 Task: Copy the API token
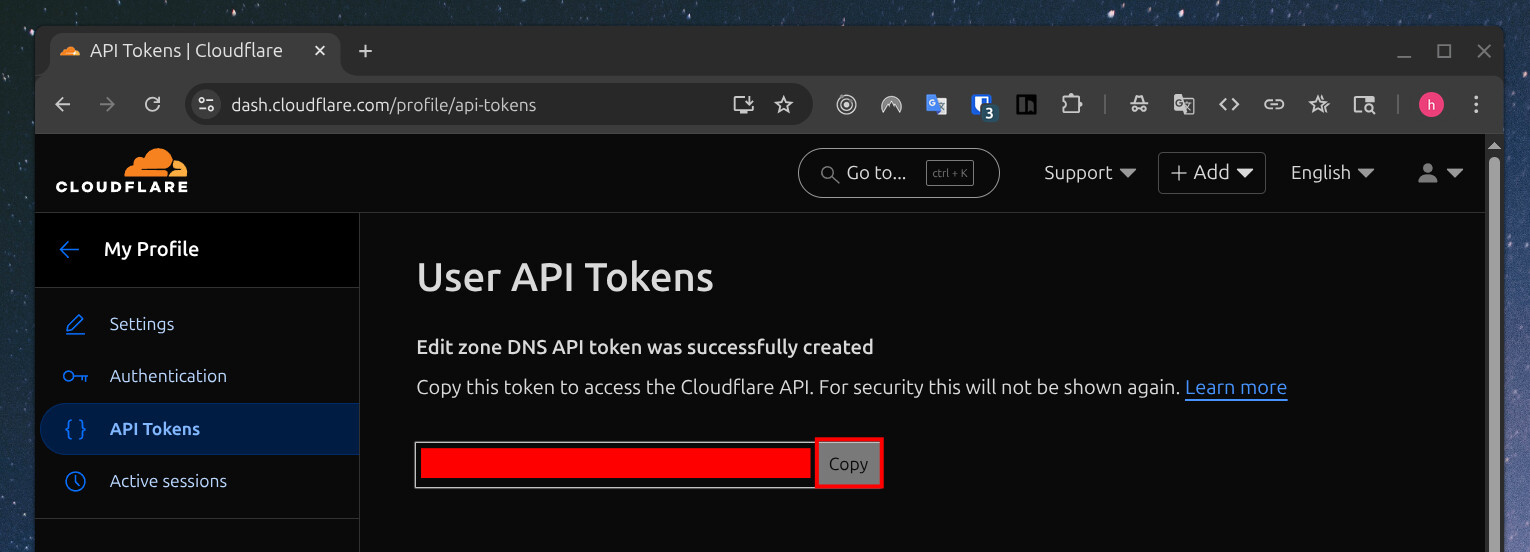[x=848, y=464]
